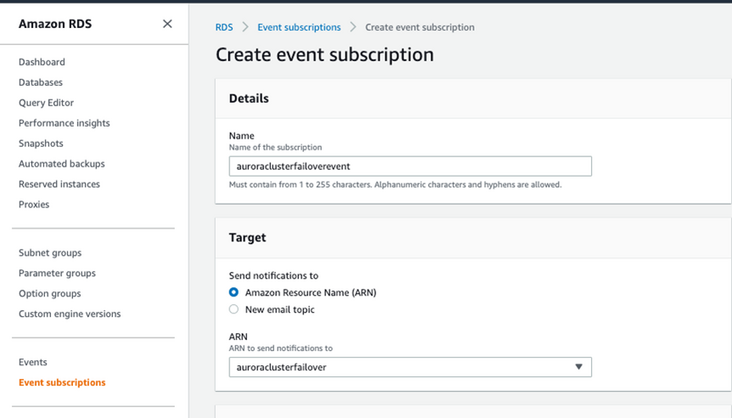Close the Amazon RDS sidebar panel
Screen dimensions: 732x418
(x=167, y=24)
